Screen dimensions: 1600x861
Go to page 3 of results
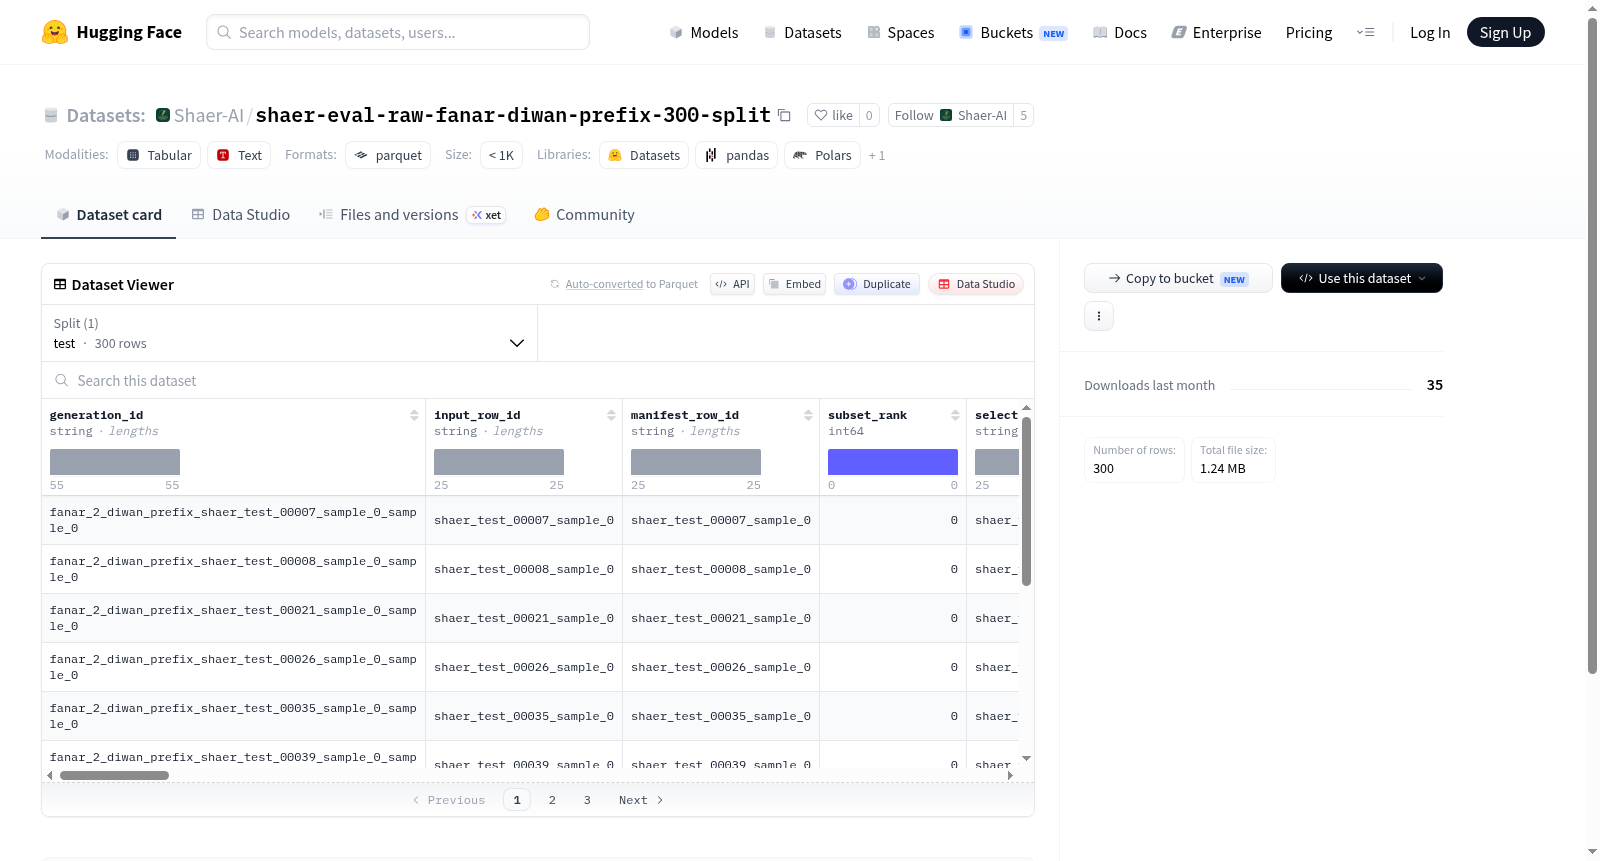point(587,800)
